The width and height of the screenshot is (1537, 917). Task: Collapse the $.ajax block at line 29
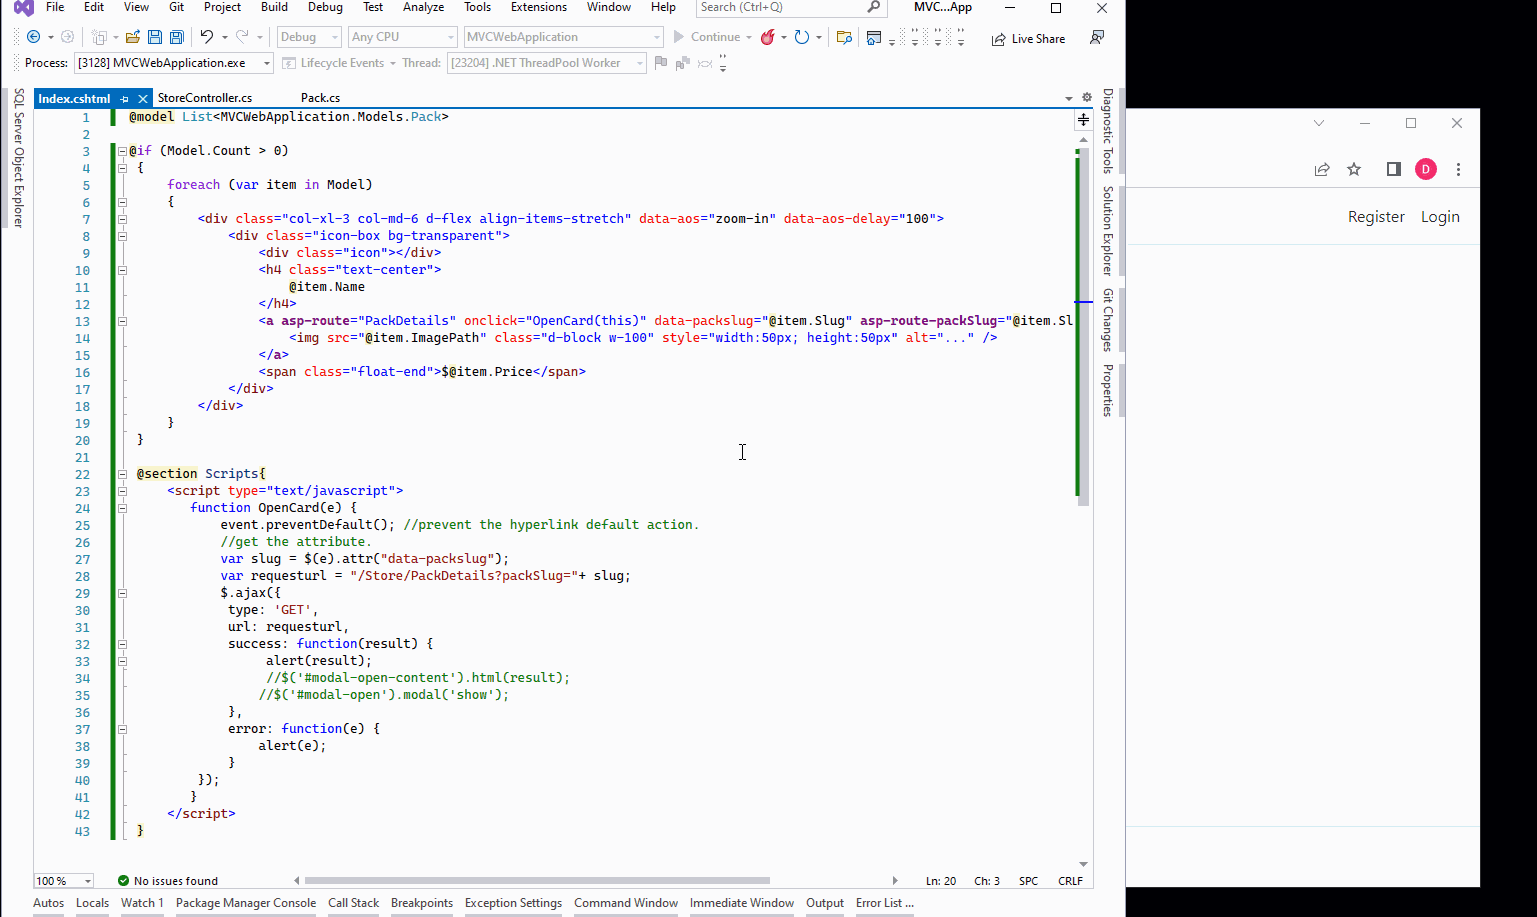pos(122,593)
